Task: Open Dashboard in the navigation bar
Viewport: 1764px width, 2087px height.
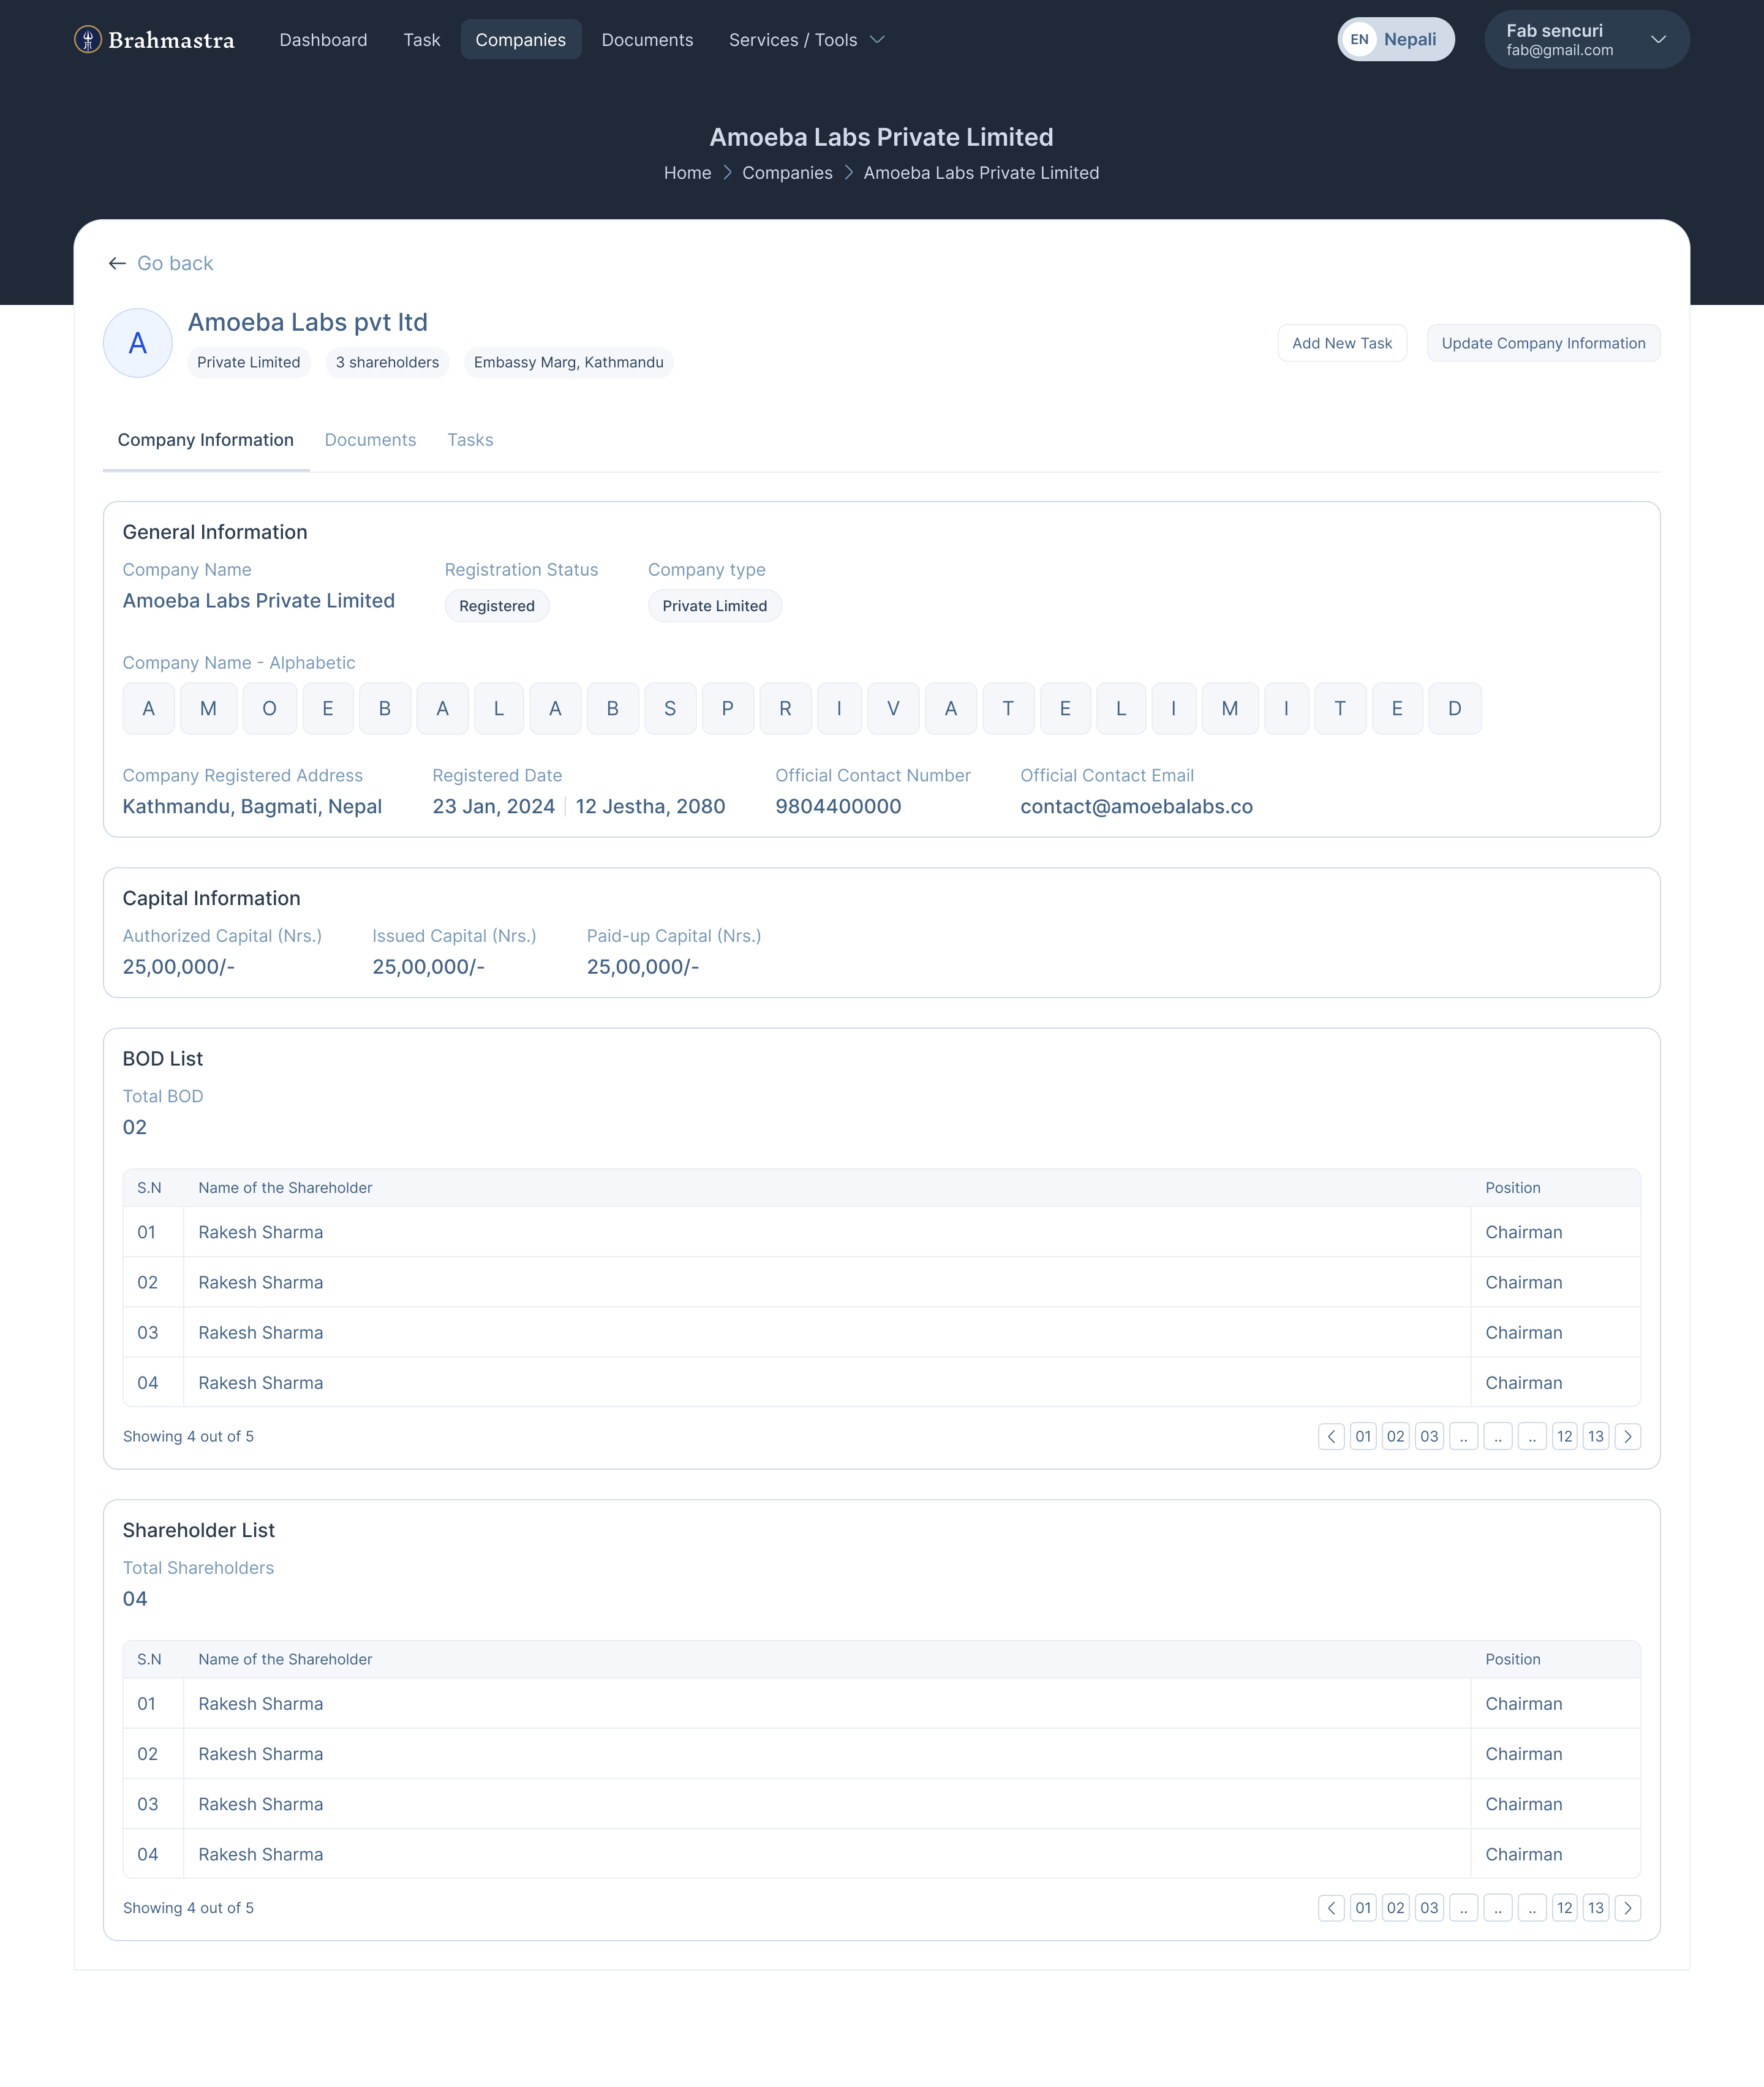Action: pos(323,40)
